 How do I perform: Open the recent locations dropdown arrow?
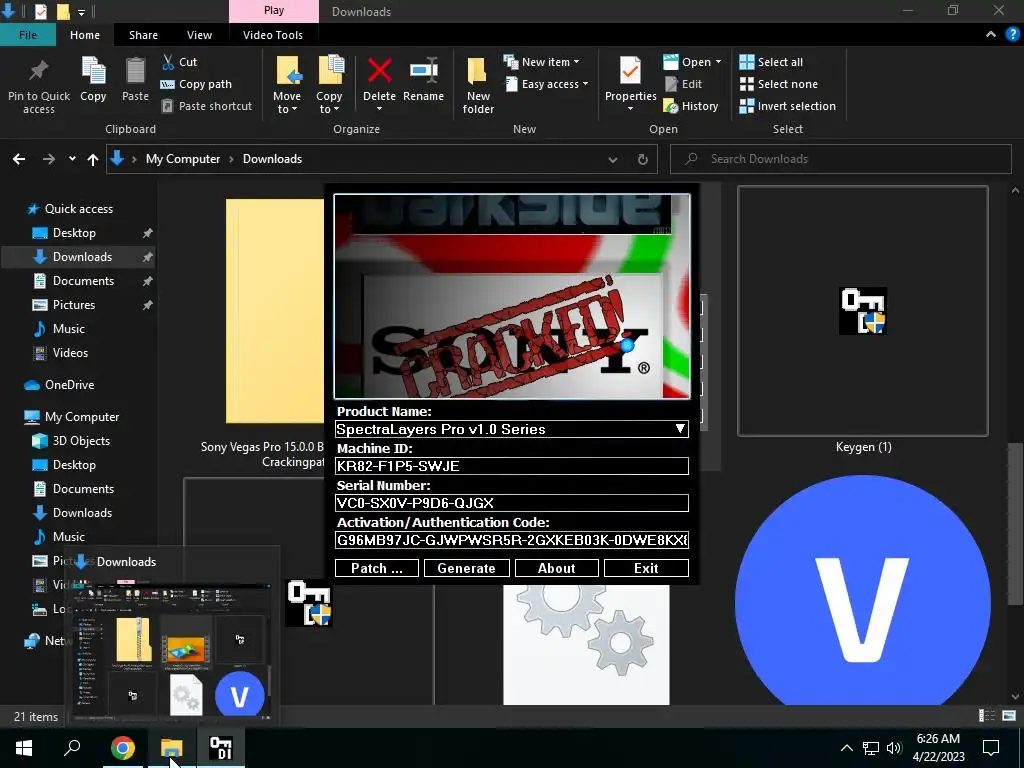72,159
